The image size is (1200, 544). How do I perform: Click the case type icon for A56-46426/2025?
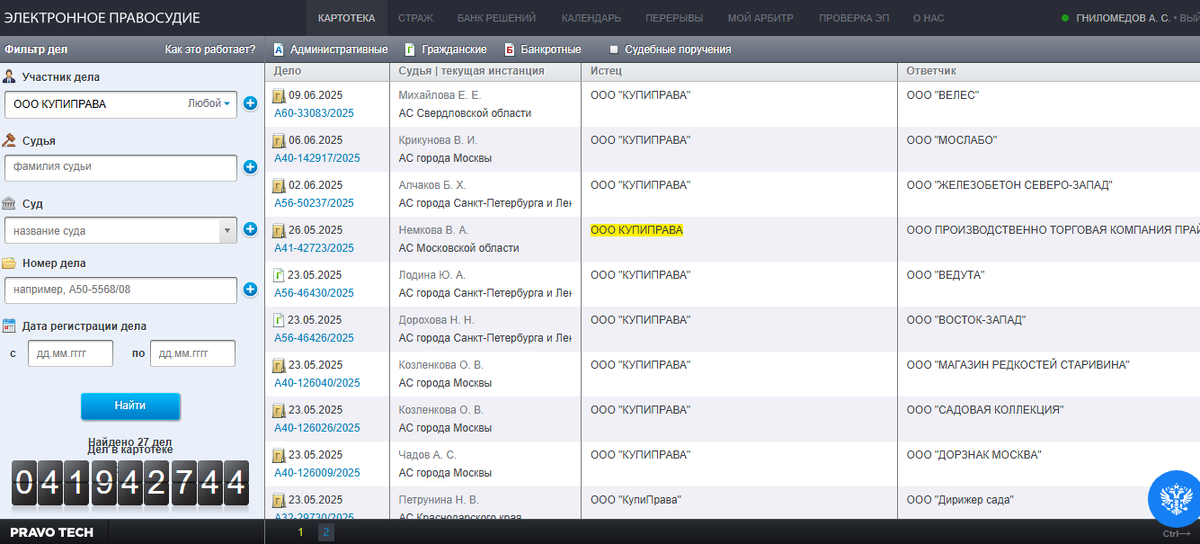pyautogui.click(x=279, y=320)
